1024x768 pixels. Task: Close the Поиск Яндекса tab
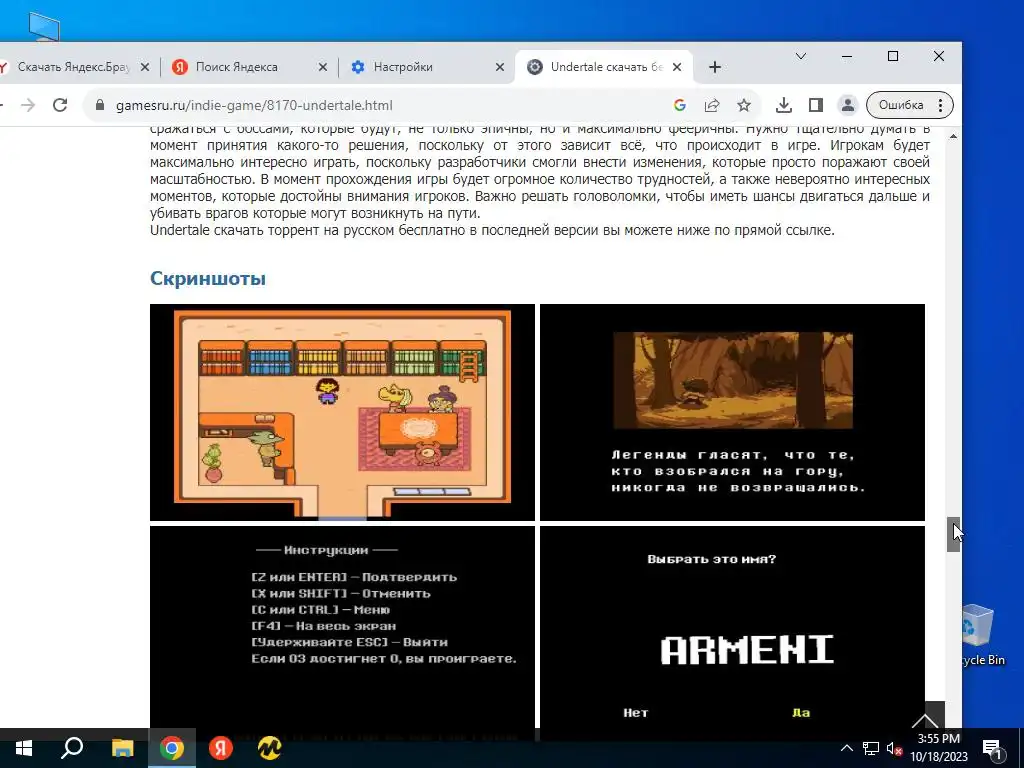coord(323,67)
